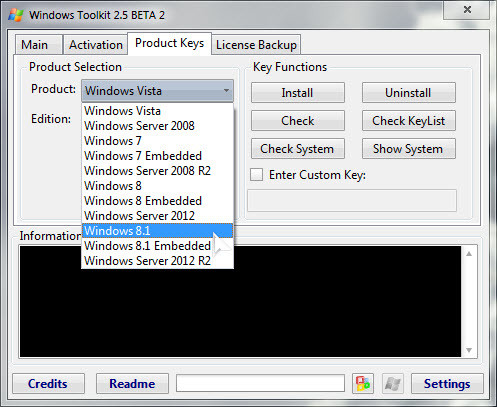497x407 pixels.
Task: Pick Windows 7 in product list
Action: [x=157, y=141]
